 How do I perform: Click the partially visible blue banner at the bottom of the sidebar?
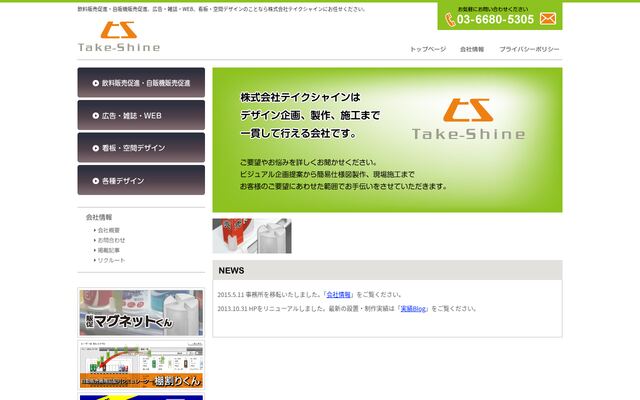[141, 397]
